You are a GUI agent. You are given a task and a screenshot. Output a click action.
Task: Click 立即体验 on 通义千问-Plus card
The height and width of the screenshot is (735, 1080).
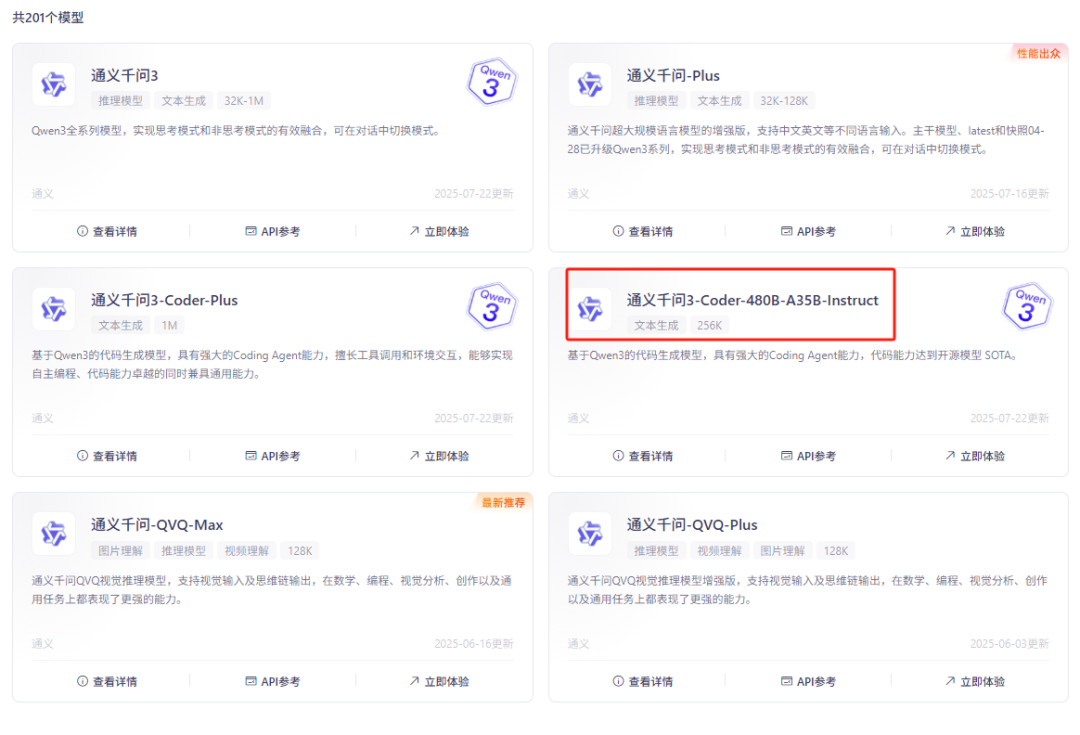point(975,231)
